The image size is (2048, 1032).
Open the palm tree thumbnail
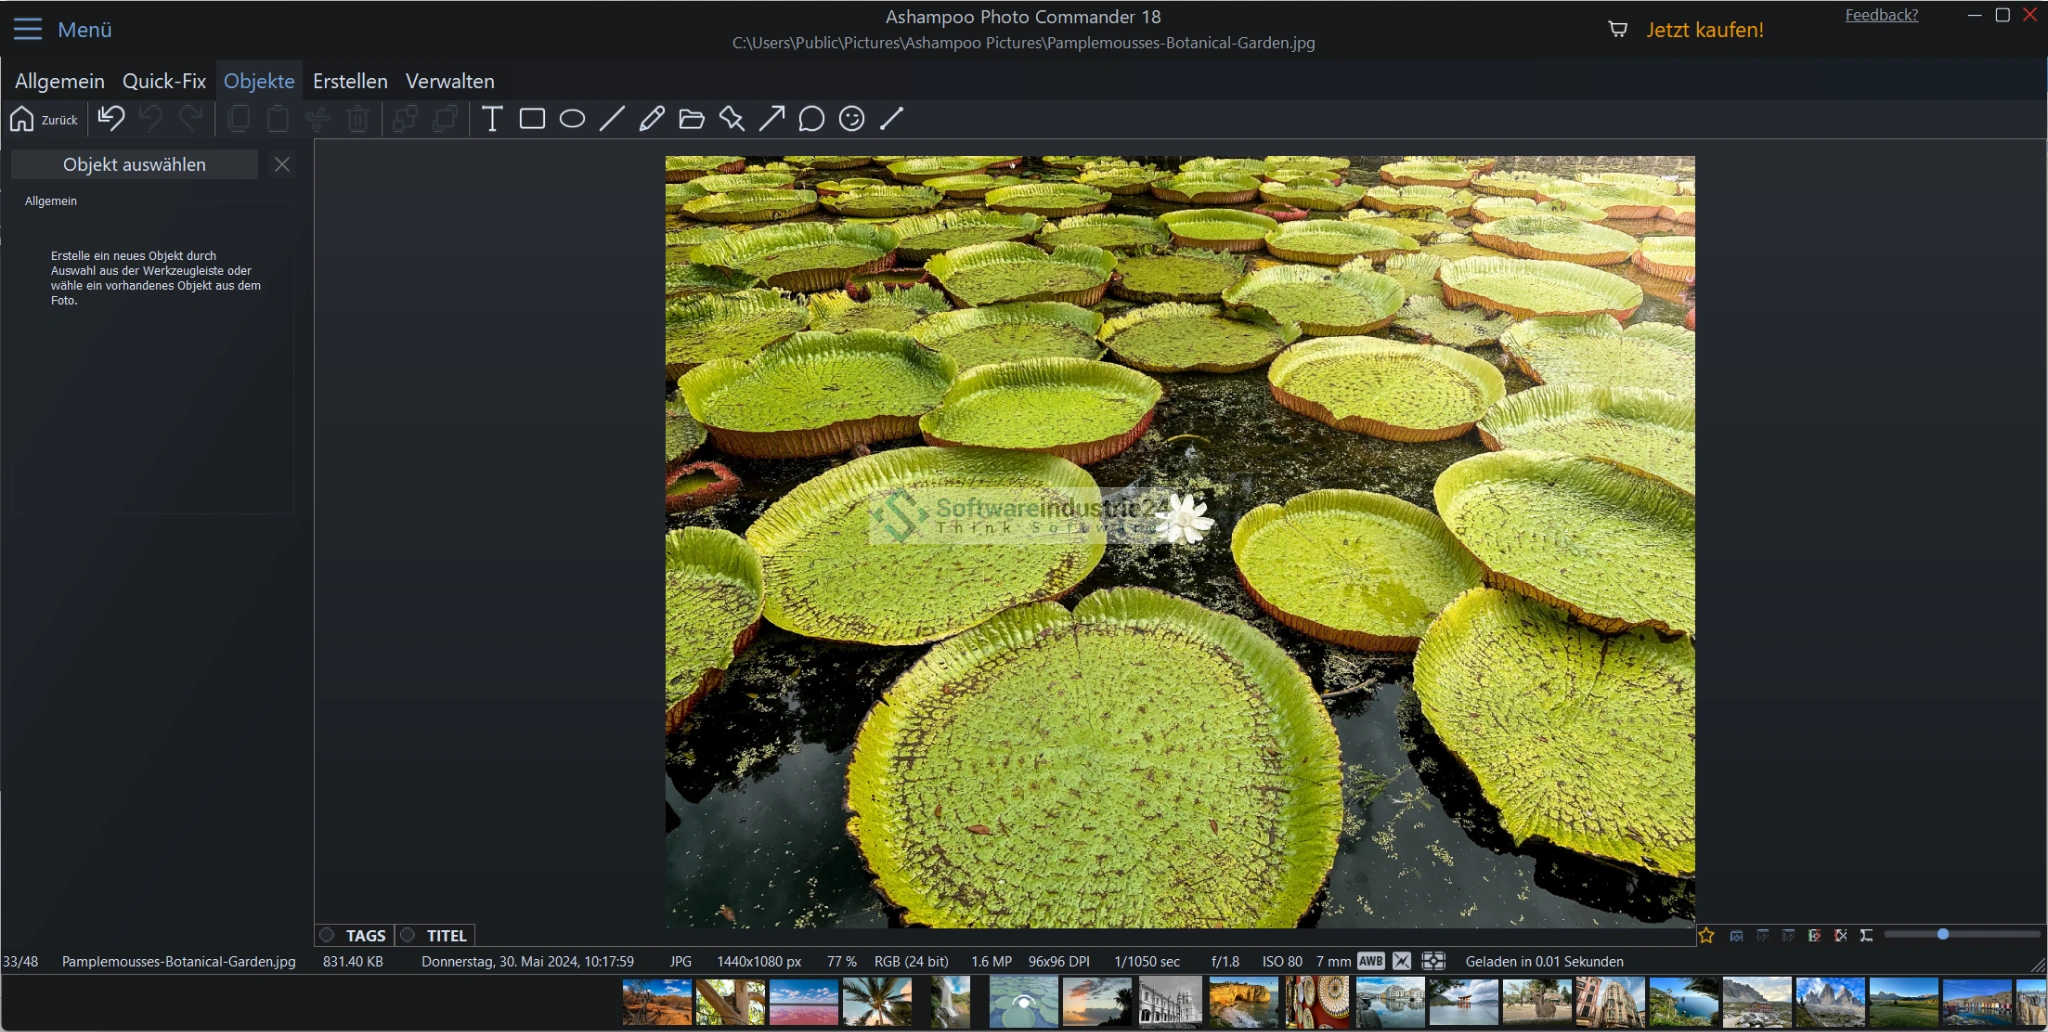point(876,1002)
